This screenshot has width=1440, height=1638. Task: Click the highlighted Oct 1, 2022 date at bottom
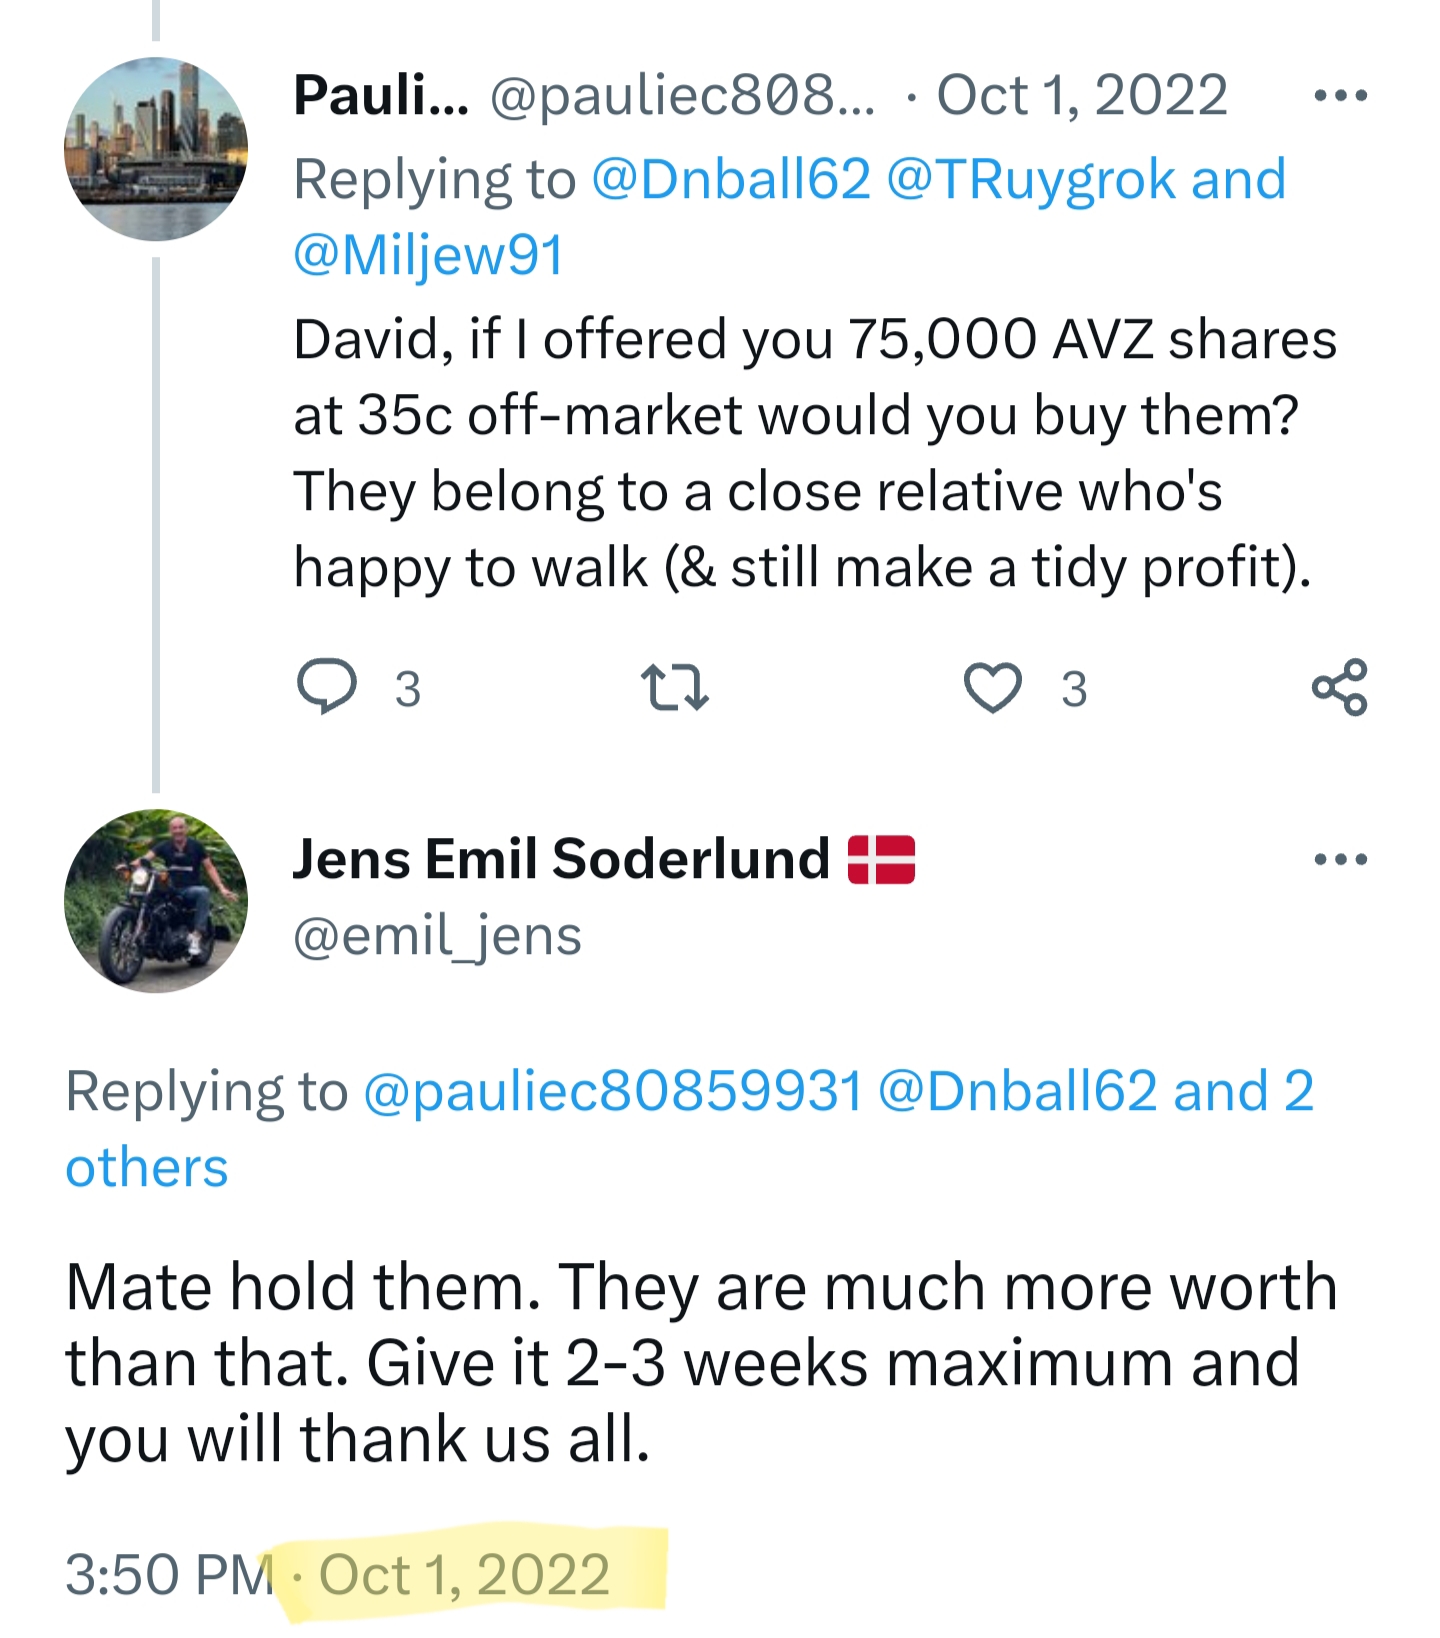coord(464,1575)
